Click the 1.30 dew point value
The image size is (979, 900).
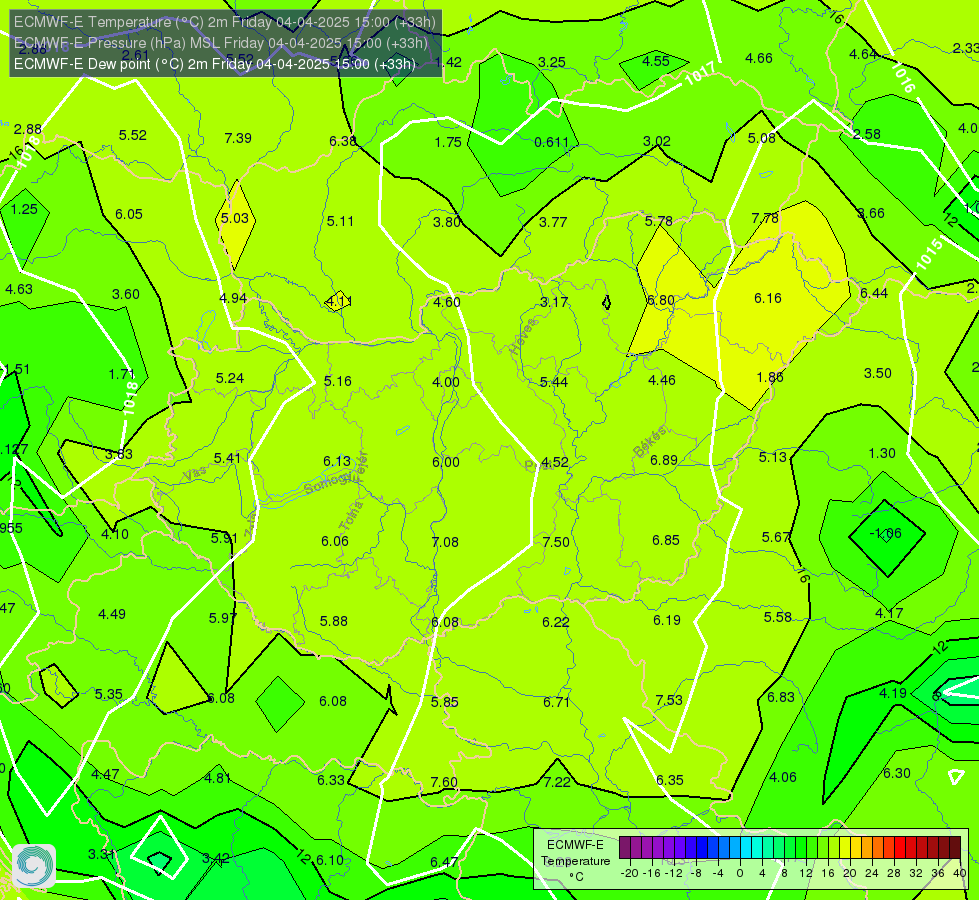[882, 453]
